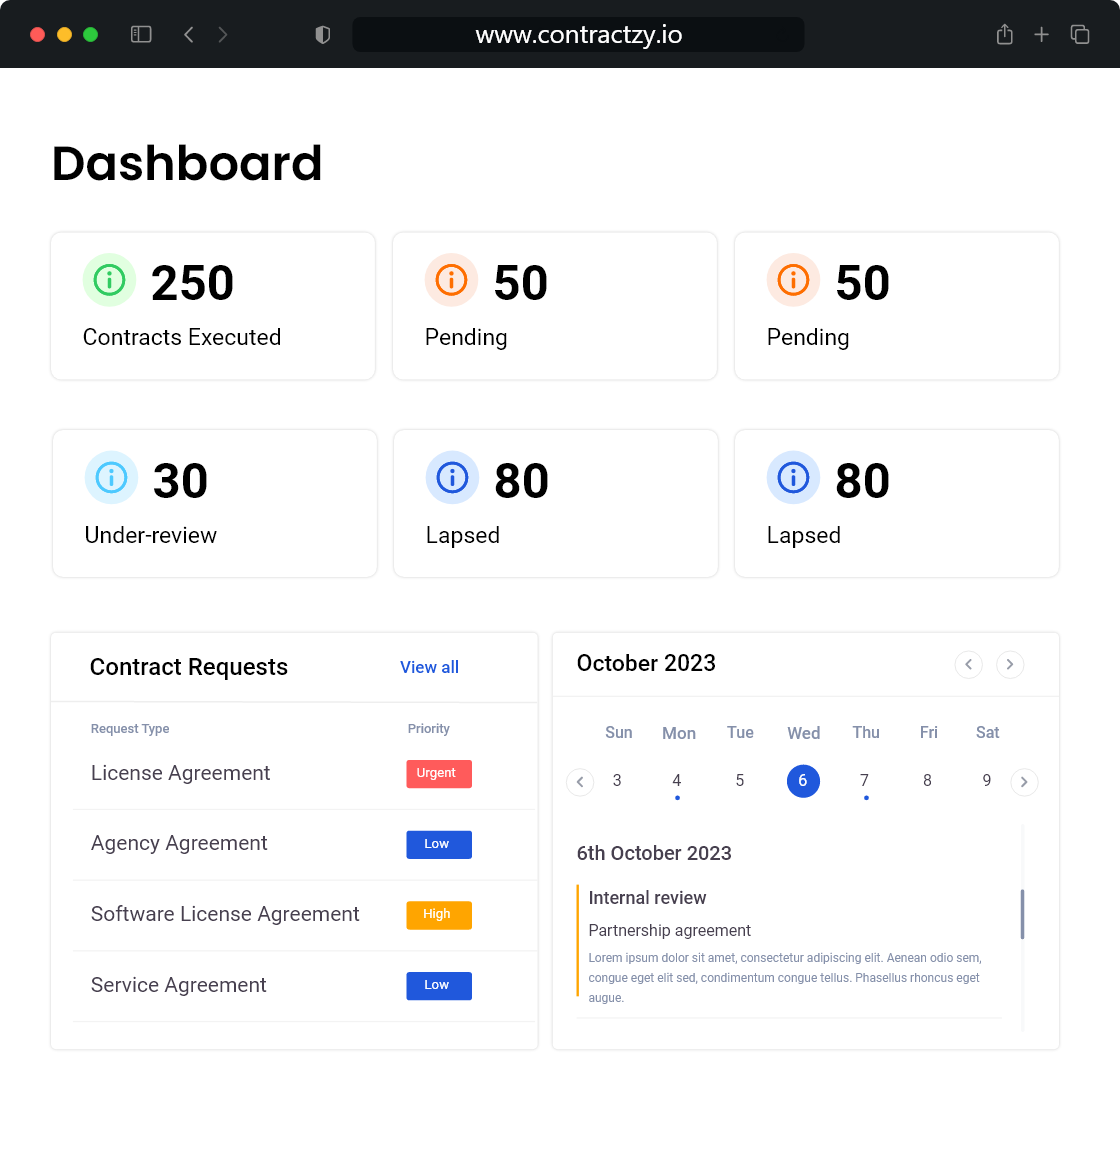Image resolution: width=1120 pixels, height=1160 pixels.
Task: Click the info icon on the second Pending card
Action: click(793, 280)
